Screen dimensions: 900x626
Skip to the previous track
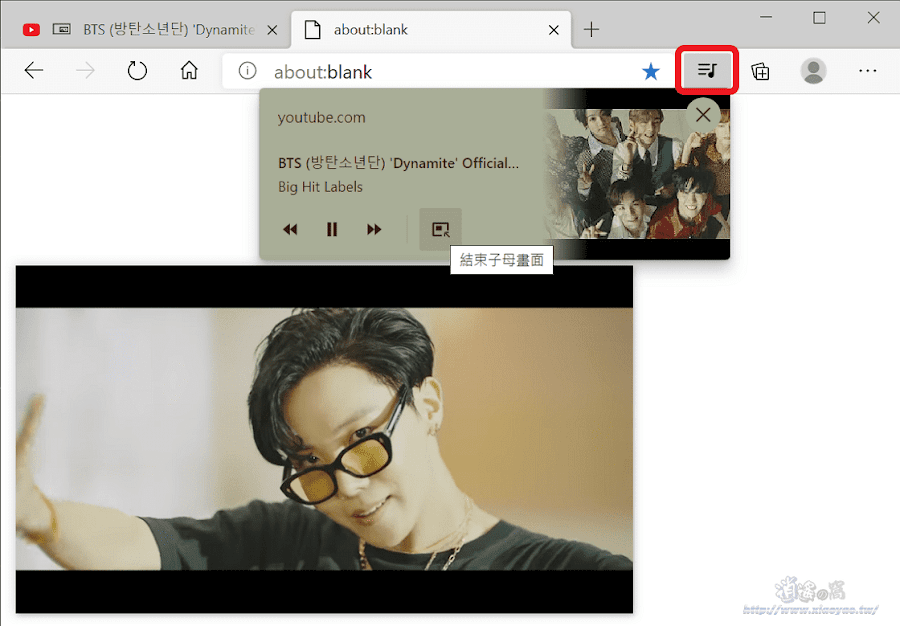[290, 230]
